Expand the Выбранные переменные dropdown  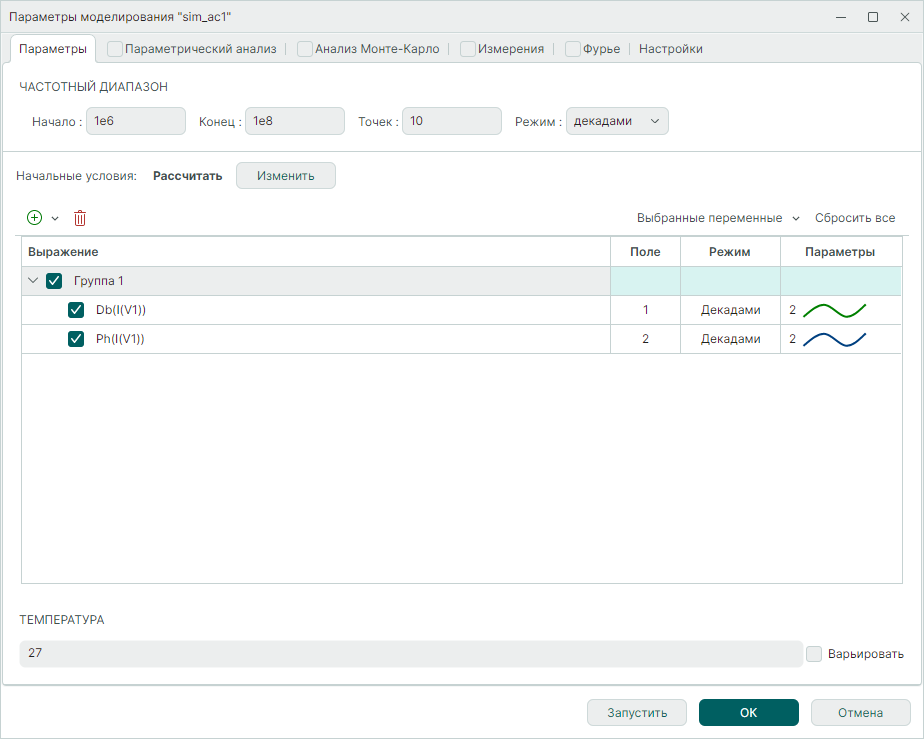coord(718,218)
